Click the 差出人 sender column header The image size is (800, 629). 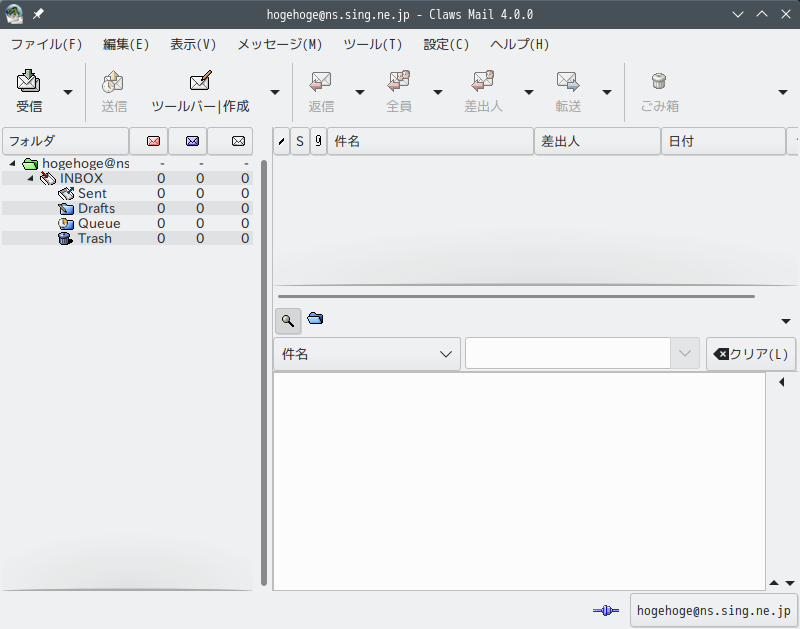point(597,141)
